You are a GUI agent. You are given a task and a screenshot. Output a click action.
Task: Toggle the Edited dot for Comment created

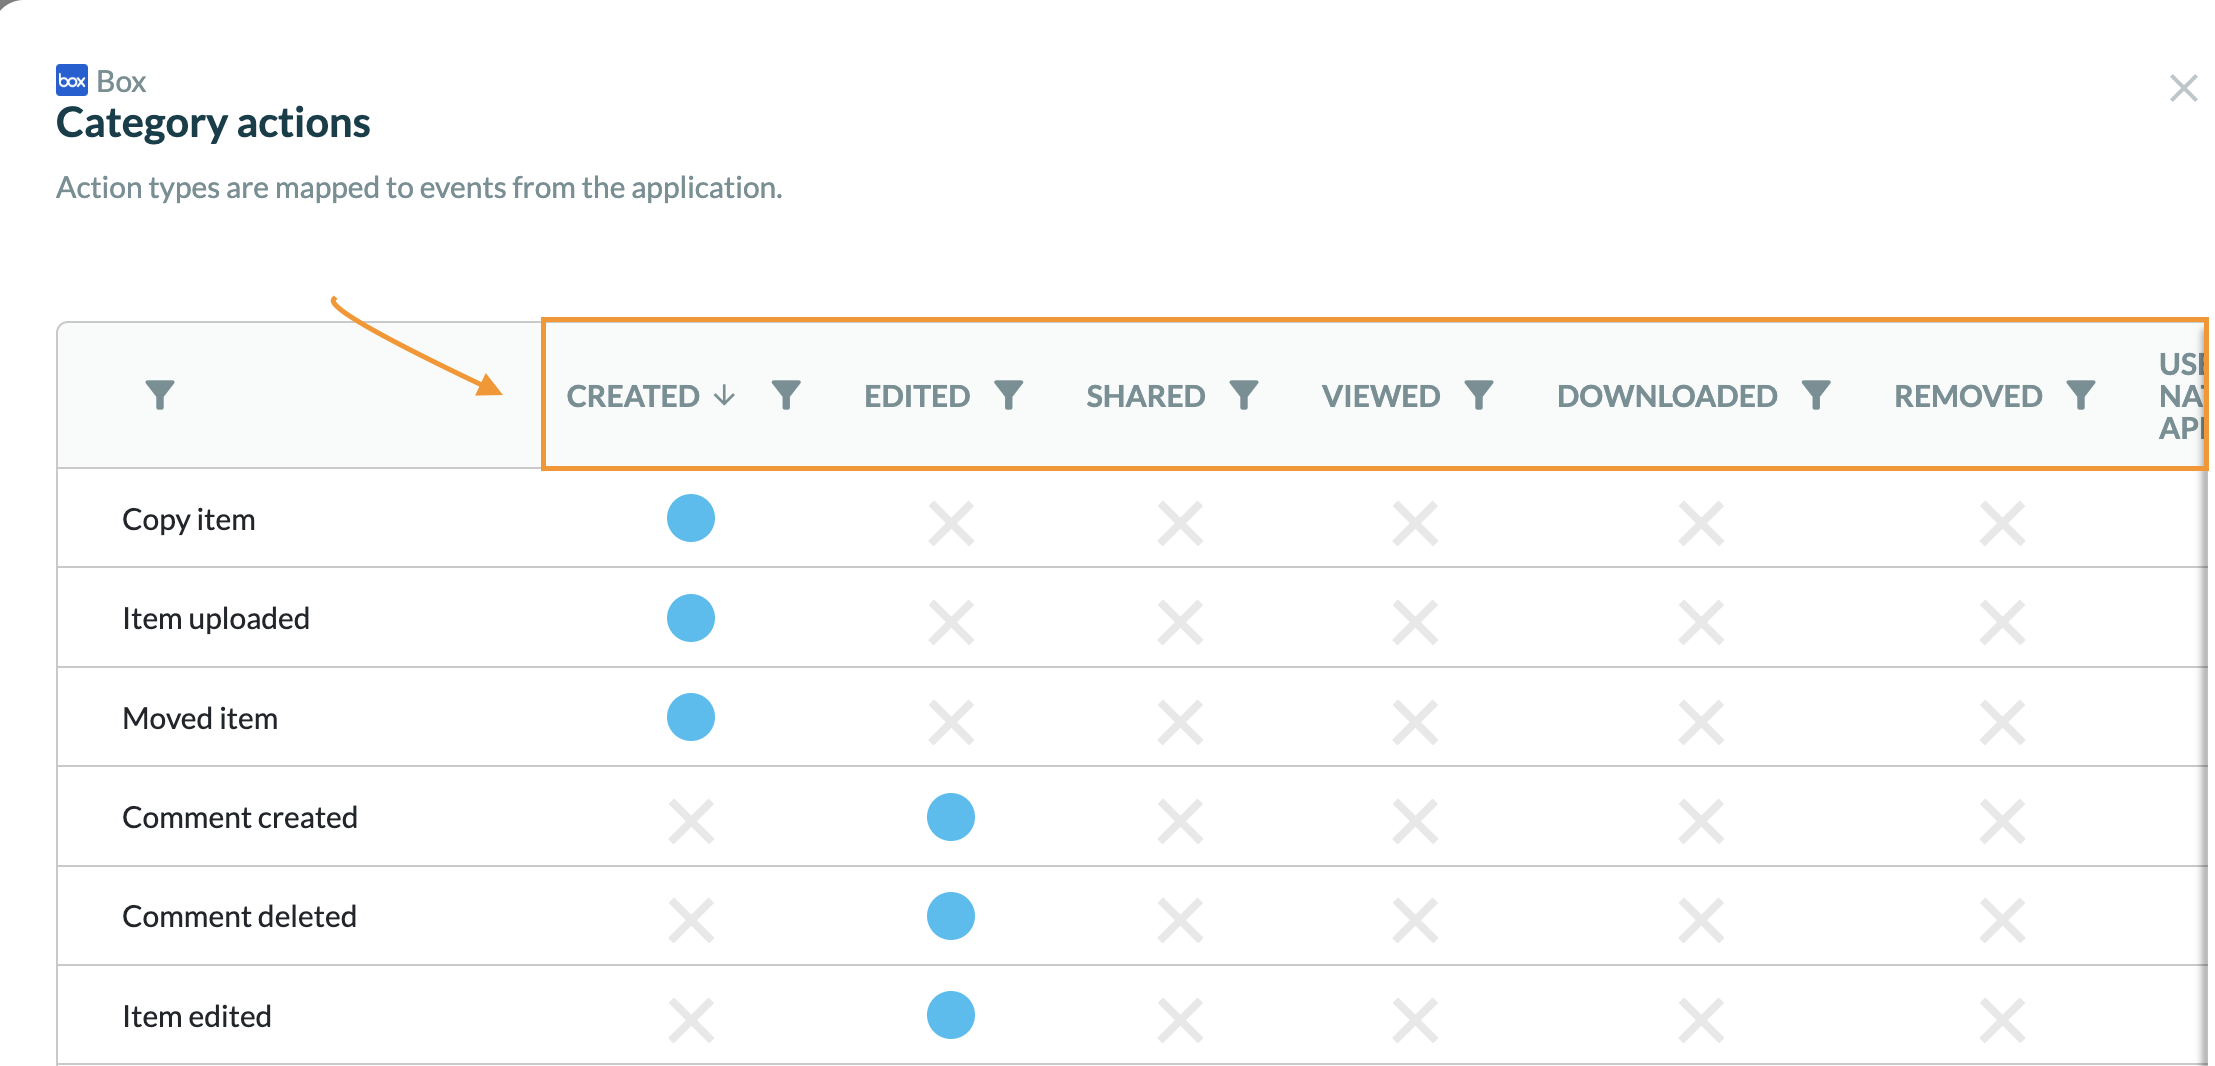click(950, 817)
